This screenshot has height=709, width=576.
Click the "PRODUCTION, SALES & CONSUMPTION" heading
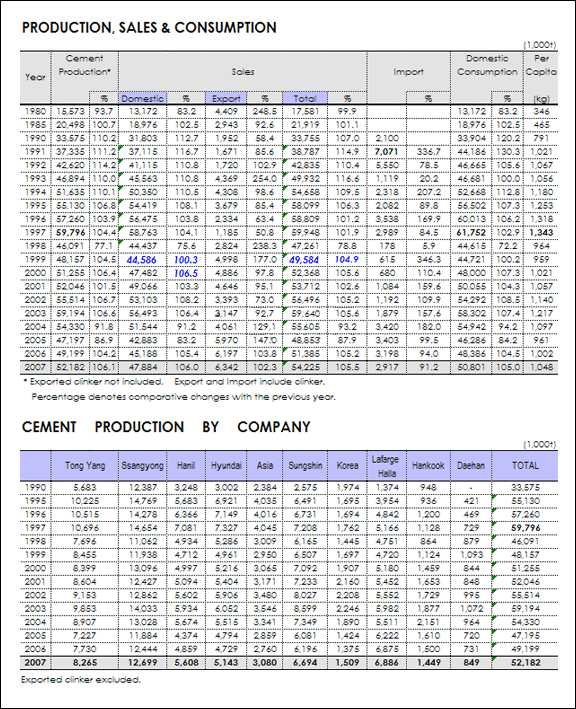[149, 28]
